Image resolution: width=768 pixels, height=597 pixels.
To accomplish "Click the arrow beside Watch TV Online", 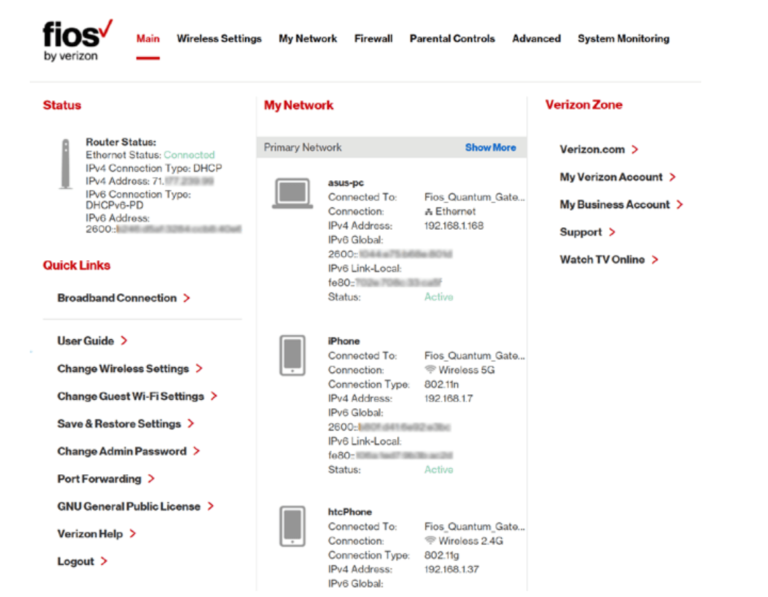I will coord(655,260).
